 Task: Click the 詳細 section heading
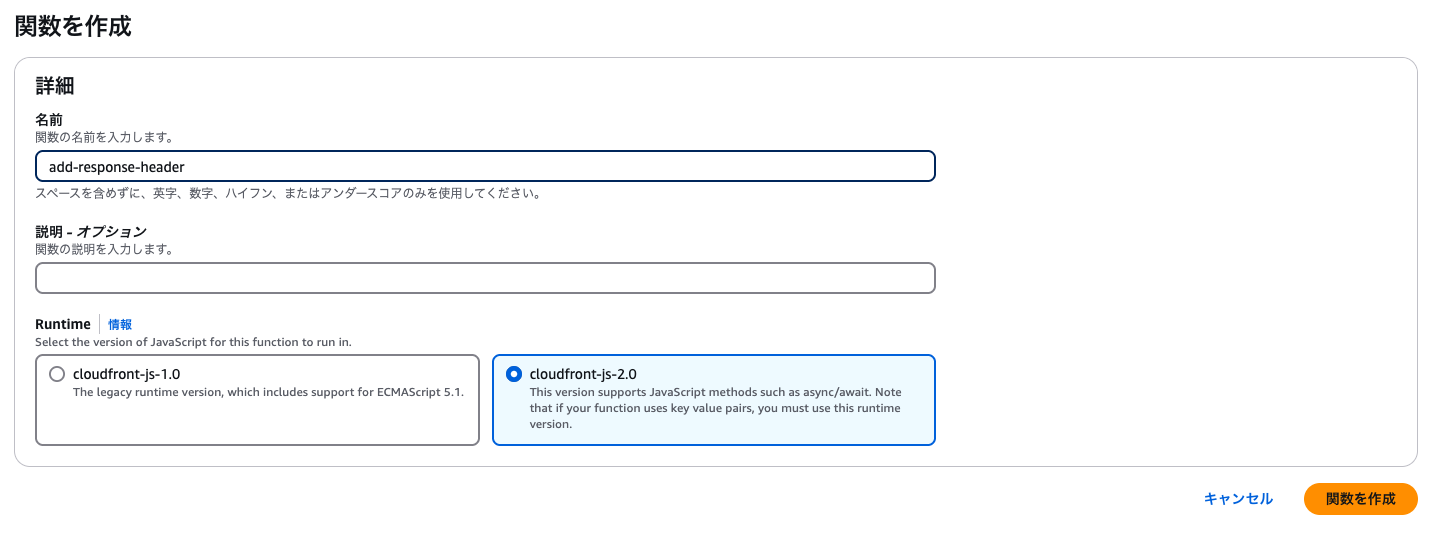point(55,86)
